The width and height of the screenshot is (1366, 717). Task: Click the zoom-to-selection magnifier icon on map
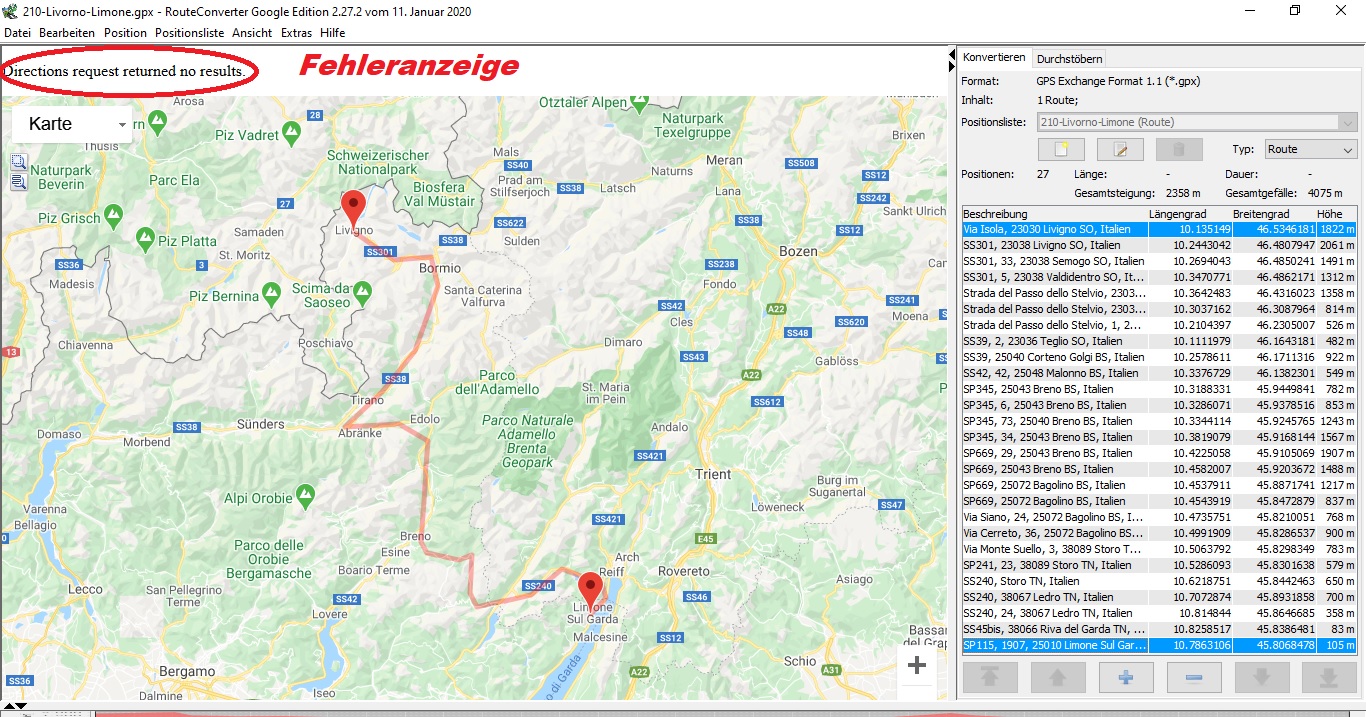click(x=19, y=162)
